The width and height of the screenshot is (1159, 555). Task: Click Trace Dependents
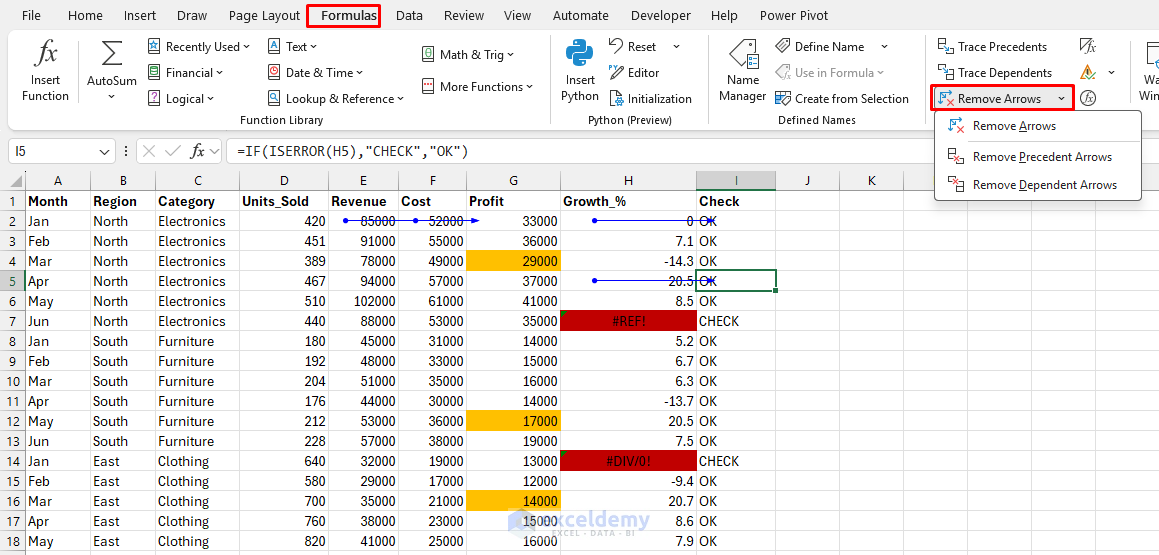995,72
